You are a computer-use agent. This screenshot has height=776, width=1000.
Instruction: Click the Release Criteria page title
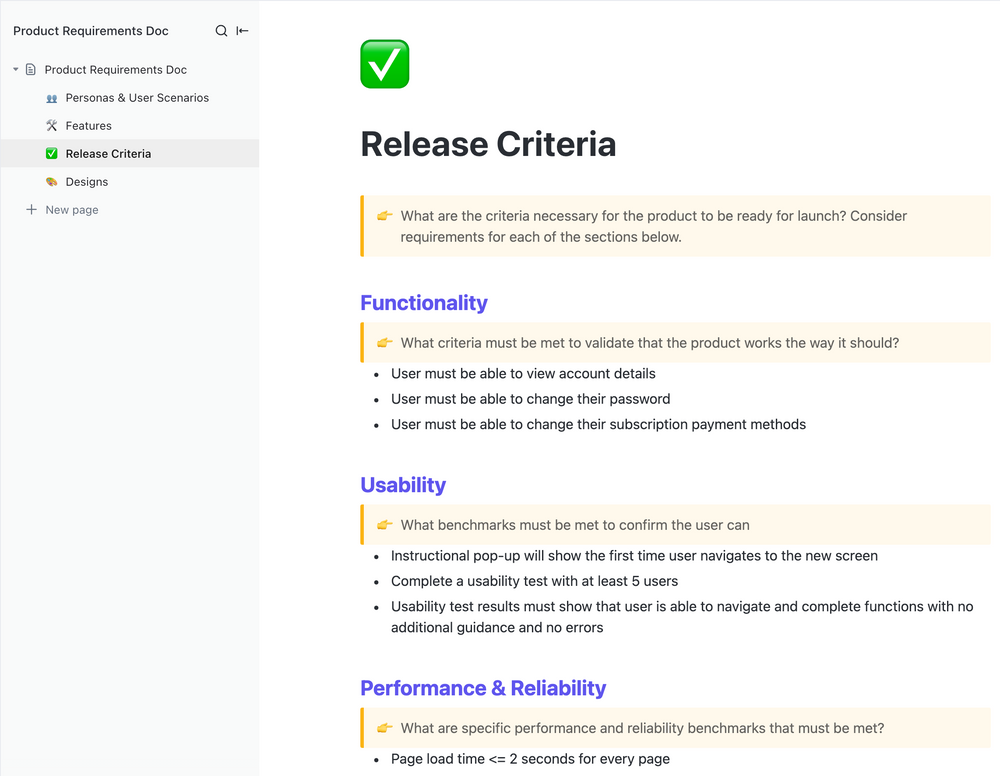pos(488,144)
